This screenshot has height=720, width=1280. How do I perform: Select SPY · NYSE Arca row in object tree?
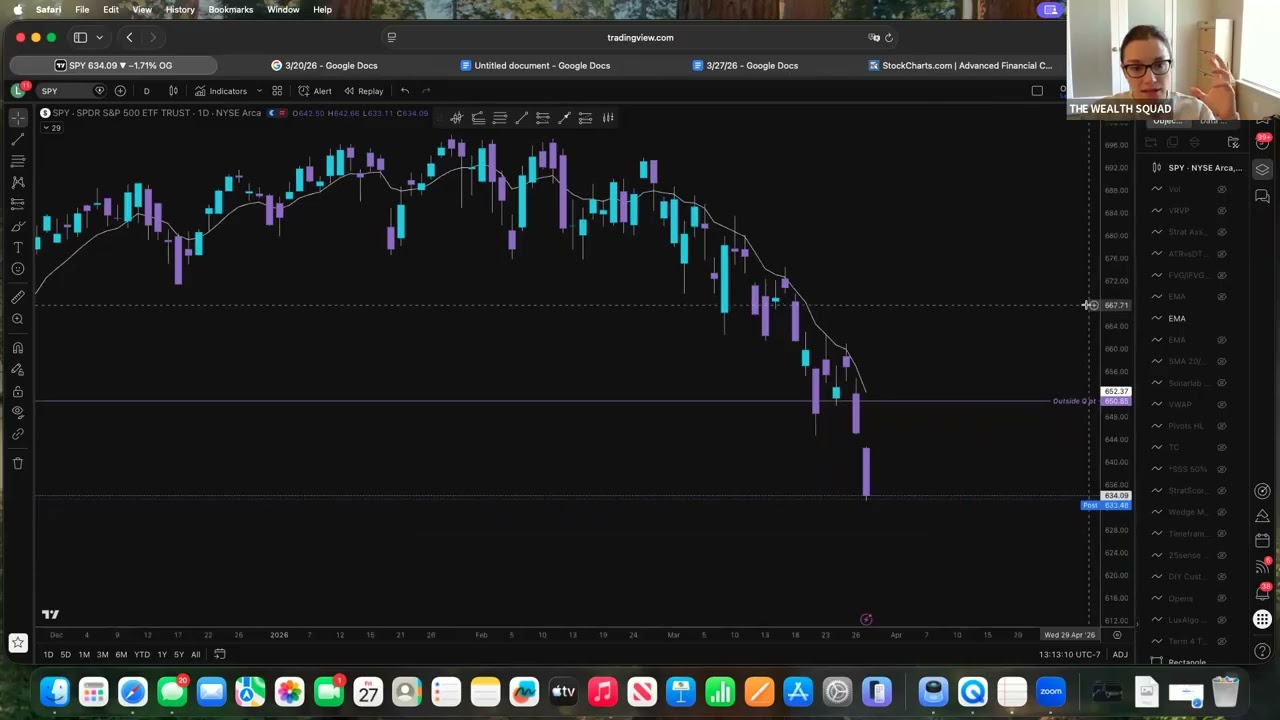(1195, 168)
